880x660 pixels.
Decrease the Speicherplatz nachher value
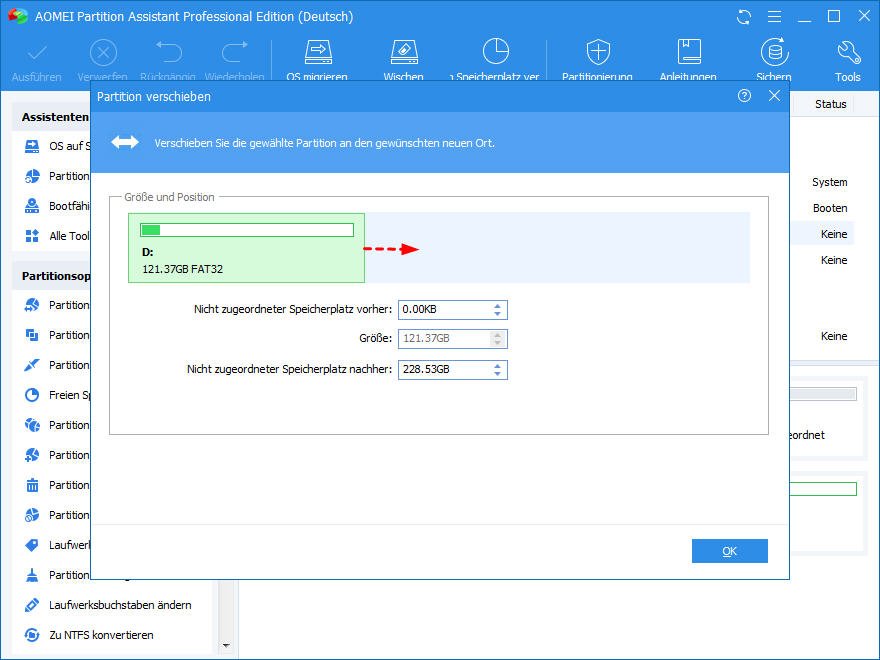pyautogui.click(x=497, y=374)
